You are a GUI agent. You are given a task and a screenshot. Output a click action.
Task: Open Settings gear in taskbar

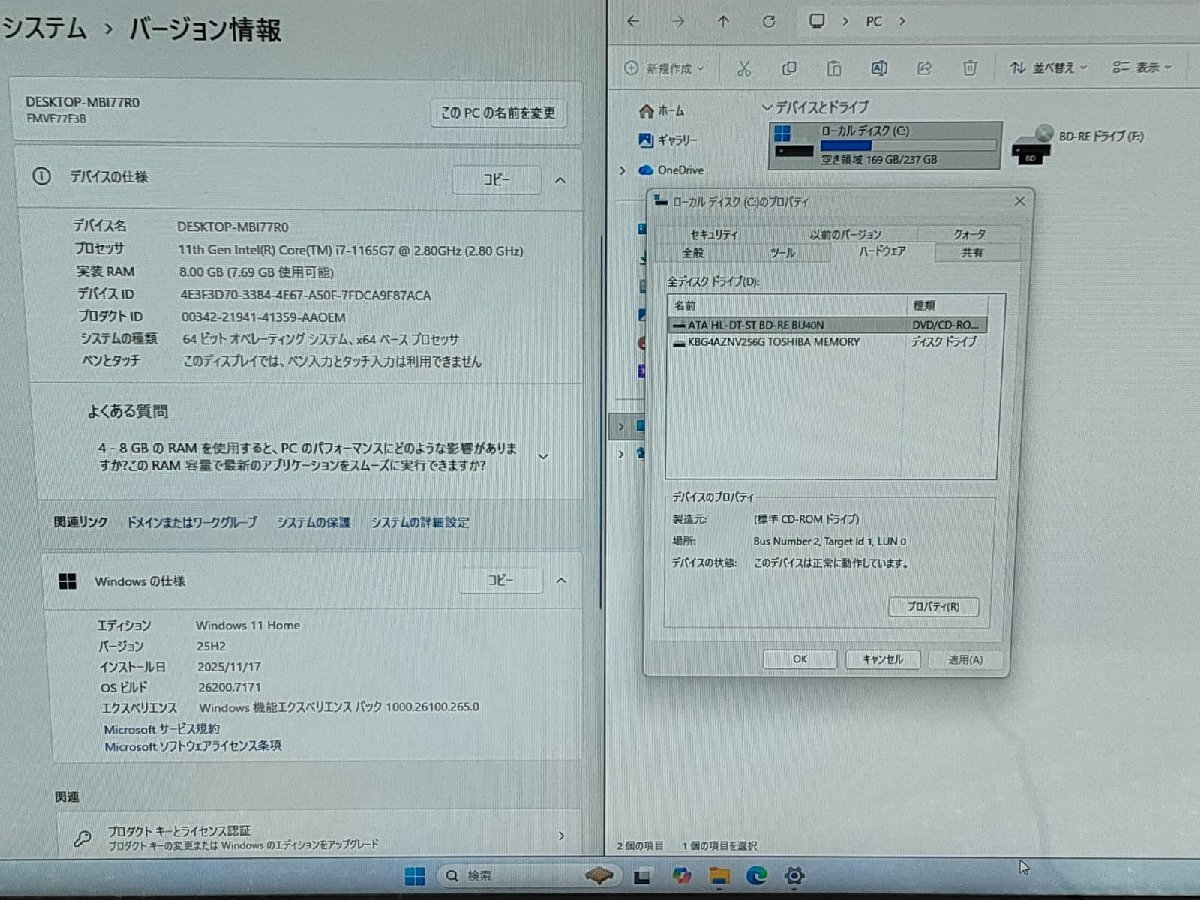coord(795,876)
